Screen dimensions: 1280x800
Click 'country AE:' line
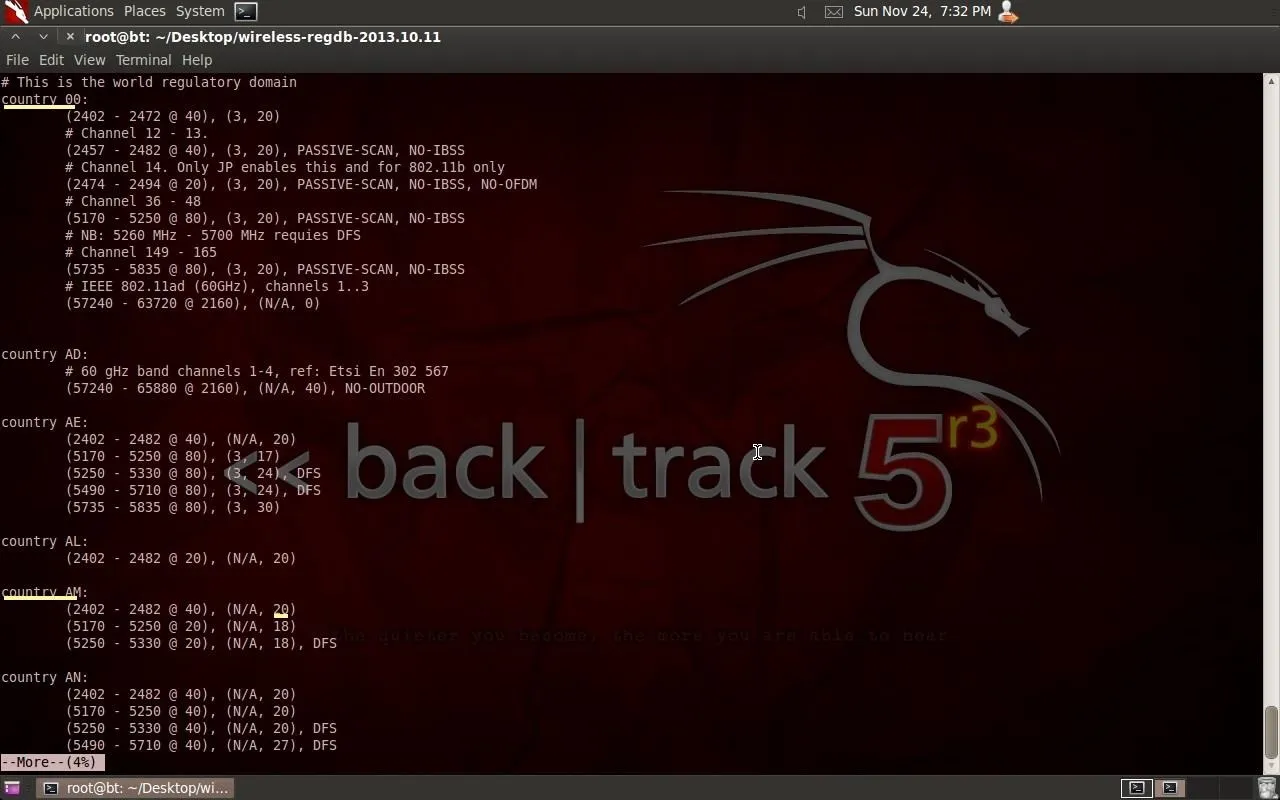pyautogui.click(x=45, y=422)
